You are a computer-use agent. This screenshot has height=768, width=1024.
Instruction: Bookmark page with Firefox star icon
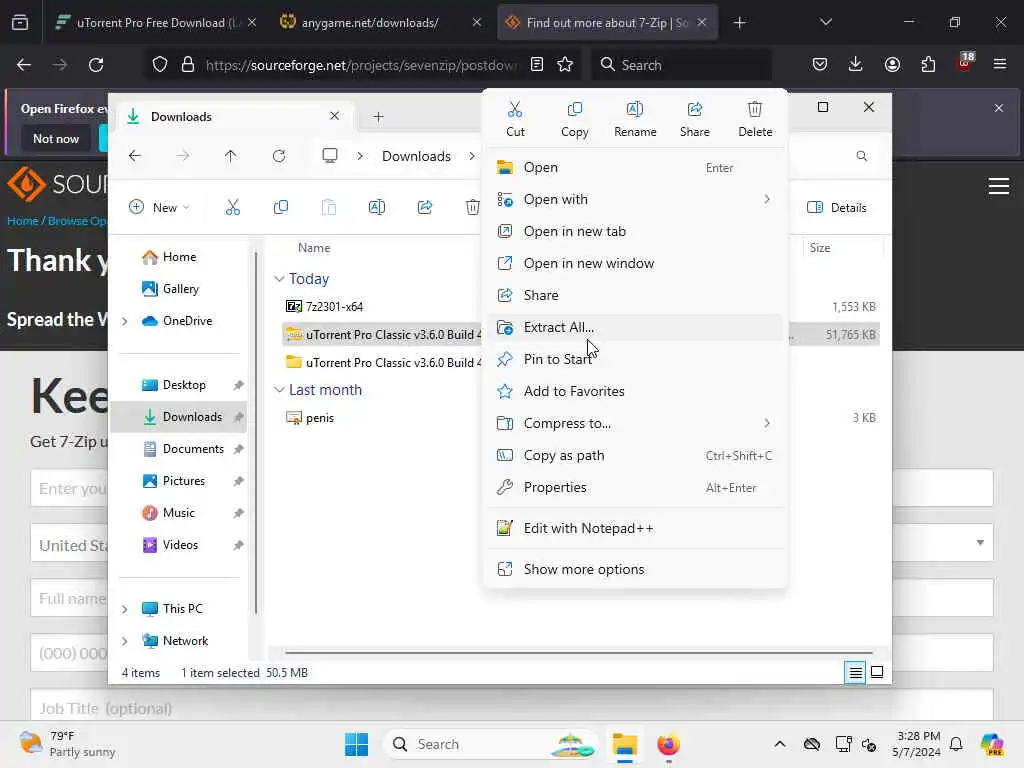pyautogui.click(x=565, y=64)
